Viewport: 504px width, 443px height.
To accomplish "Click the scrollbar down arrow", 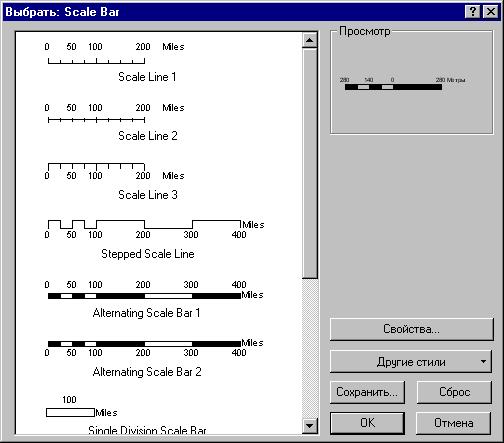I will coord(310,425).
